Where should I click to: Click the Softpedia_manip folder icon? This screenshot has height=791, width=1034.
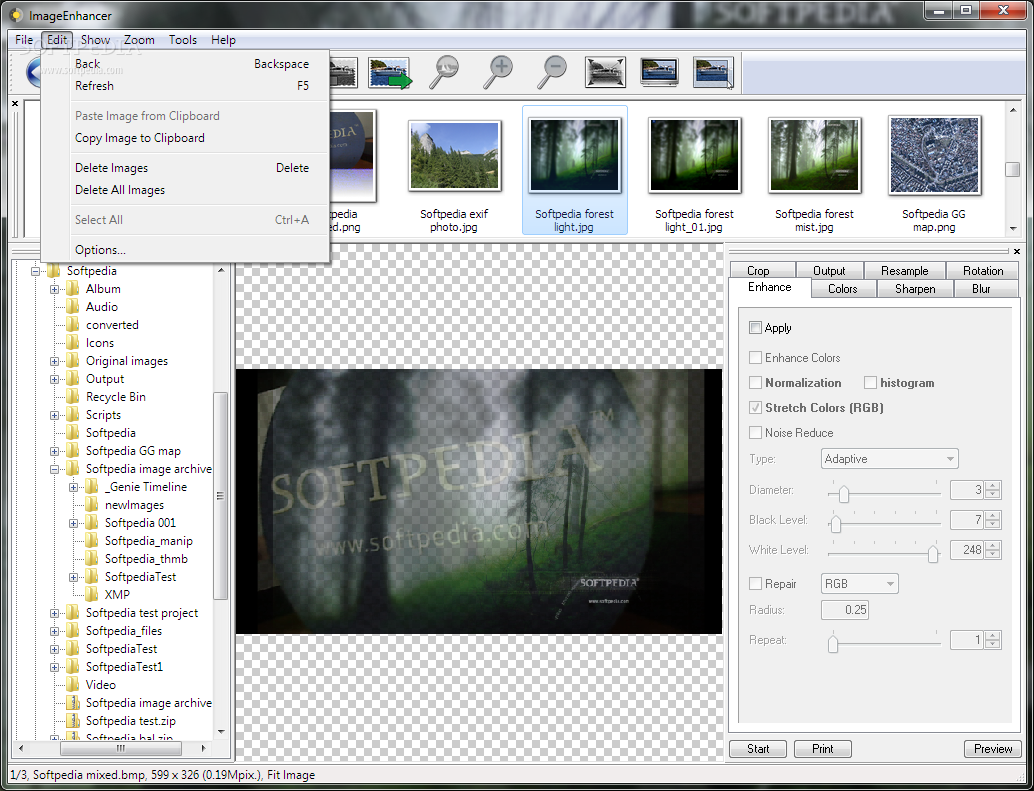92,541
